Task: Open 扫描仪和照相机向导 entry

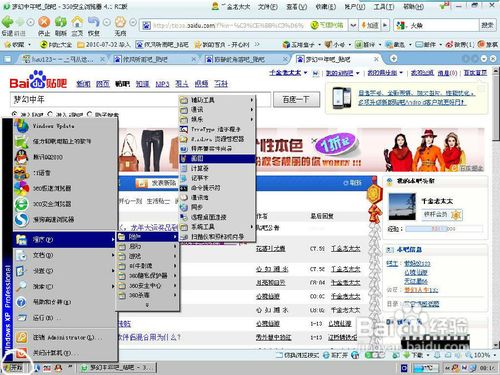Action: [x=217, y=237]
